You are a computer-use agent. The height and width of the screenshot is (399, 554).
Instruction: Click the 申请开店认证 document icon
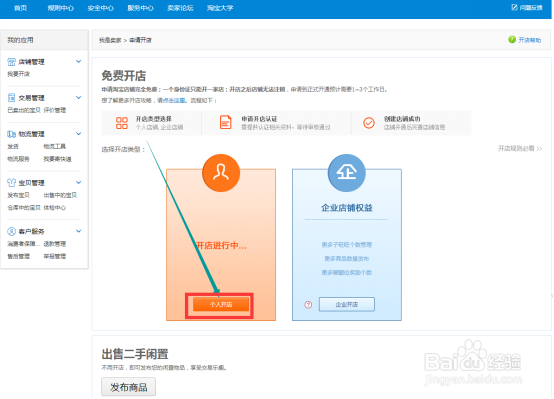click(225, 122)
